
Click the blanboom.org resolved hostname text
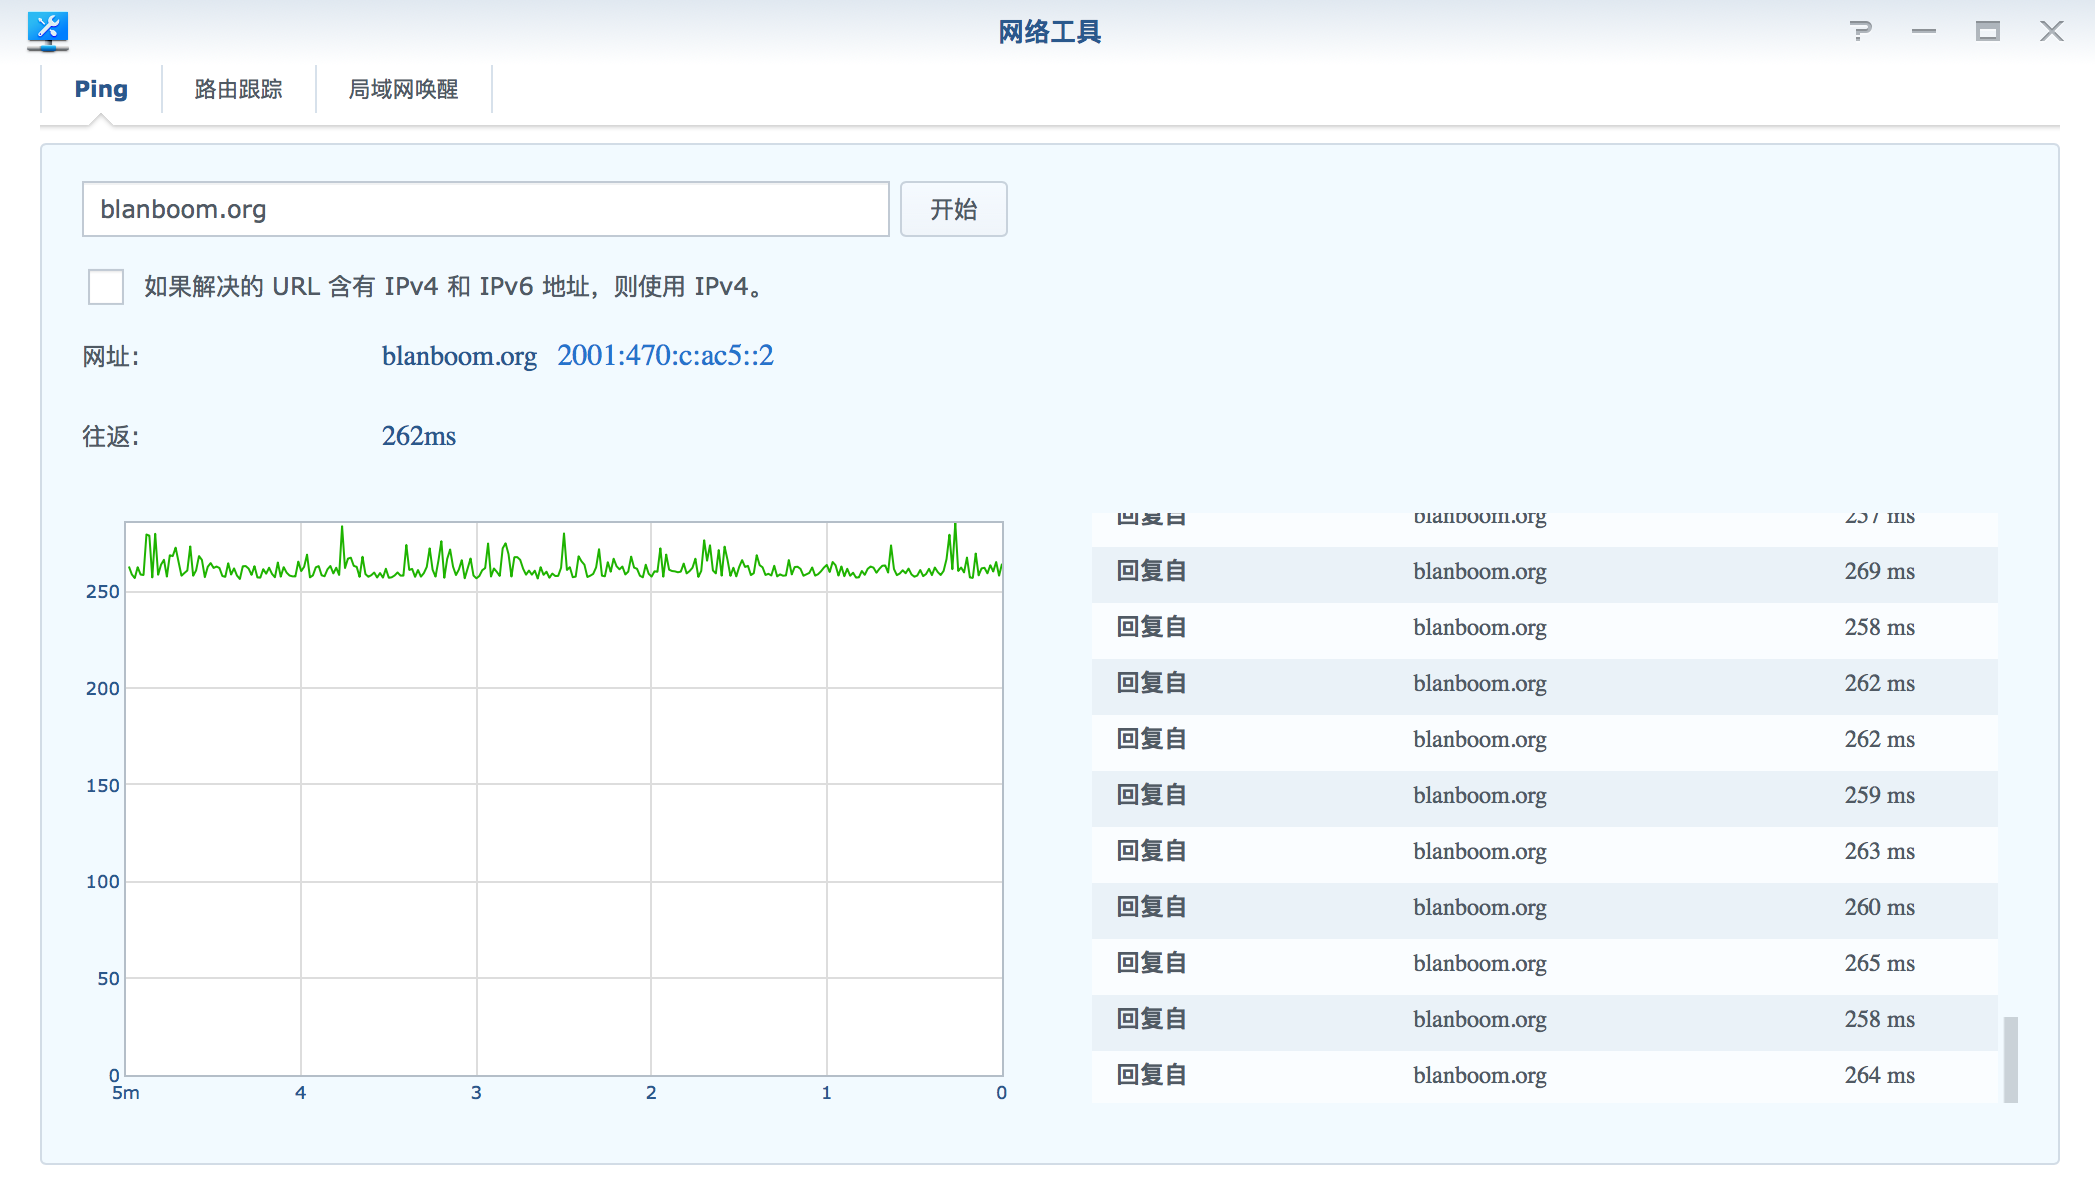(x=459, y=356)
